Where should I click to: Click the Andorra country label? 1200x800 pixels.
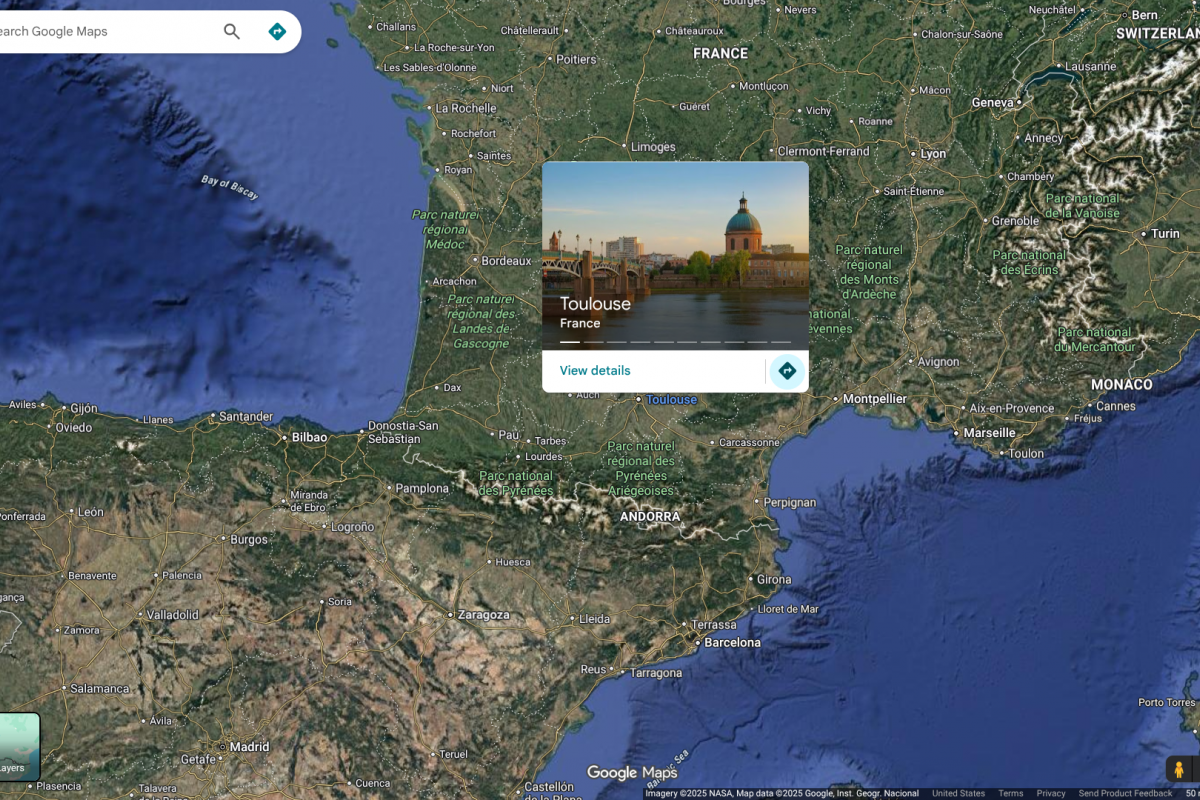pos(650,517)
